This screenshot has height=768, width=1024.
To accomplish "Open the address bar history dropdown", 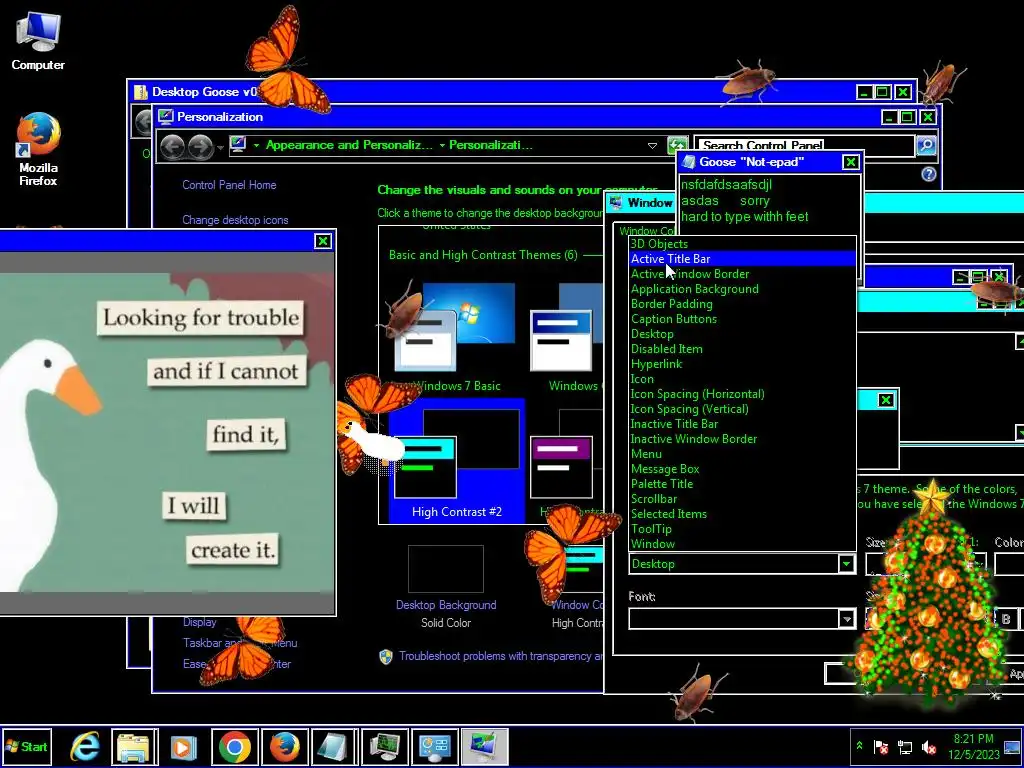I will click(652, 146).
